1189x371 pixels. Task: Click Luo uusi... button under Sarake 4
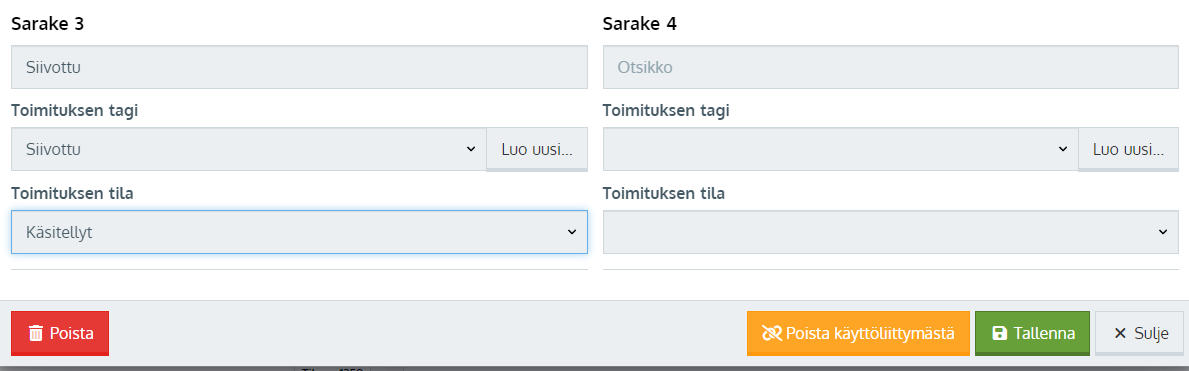coord(1128,149)
